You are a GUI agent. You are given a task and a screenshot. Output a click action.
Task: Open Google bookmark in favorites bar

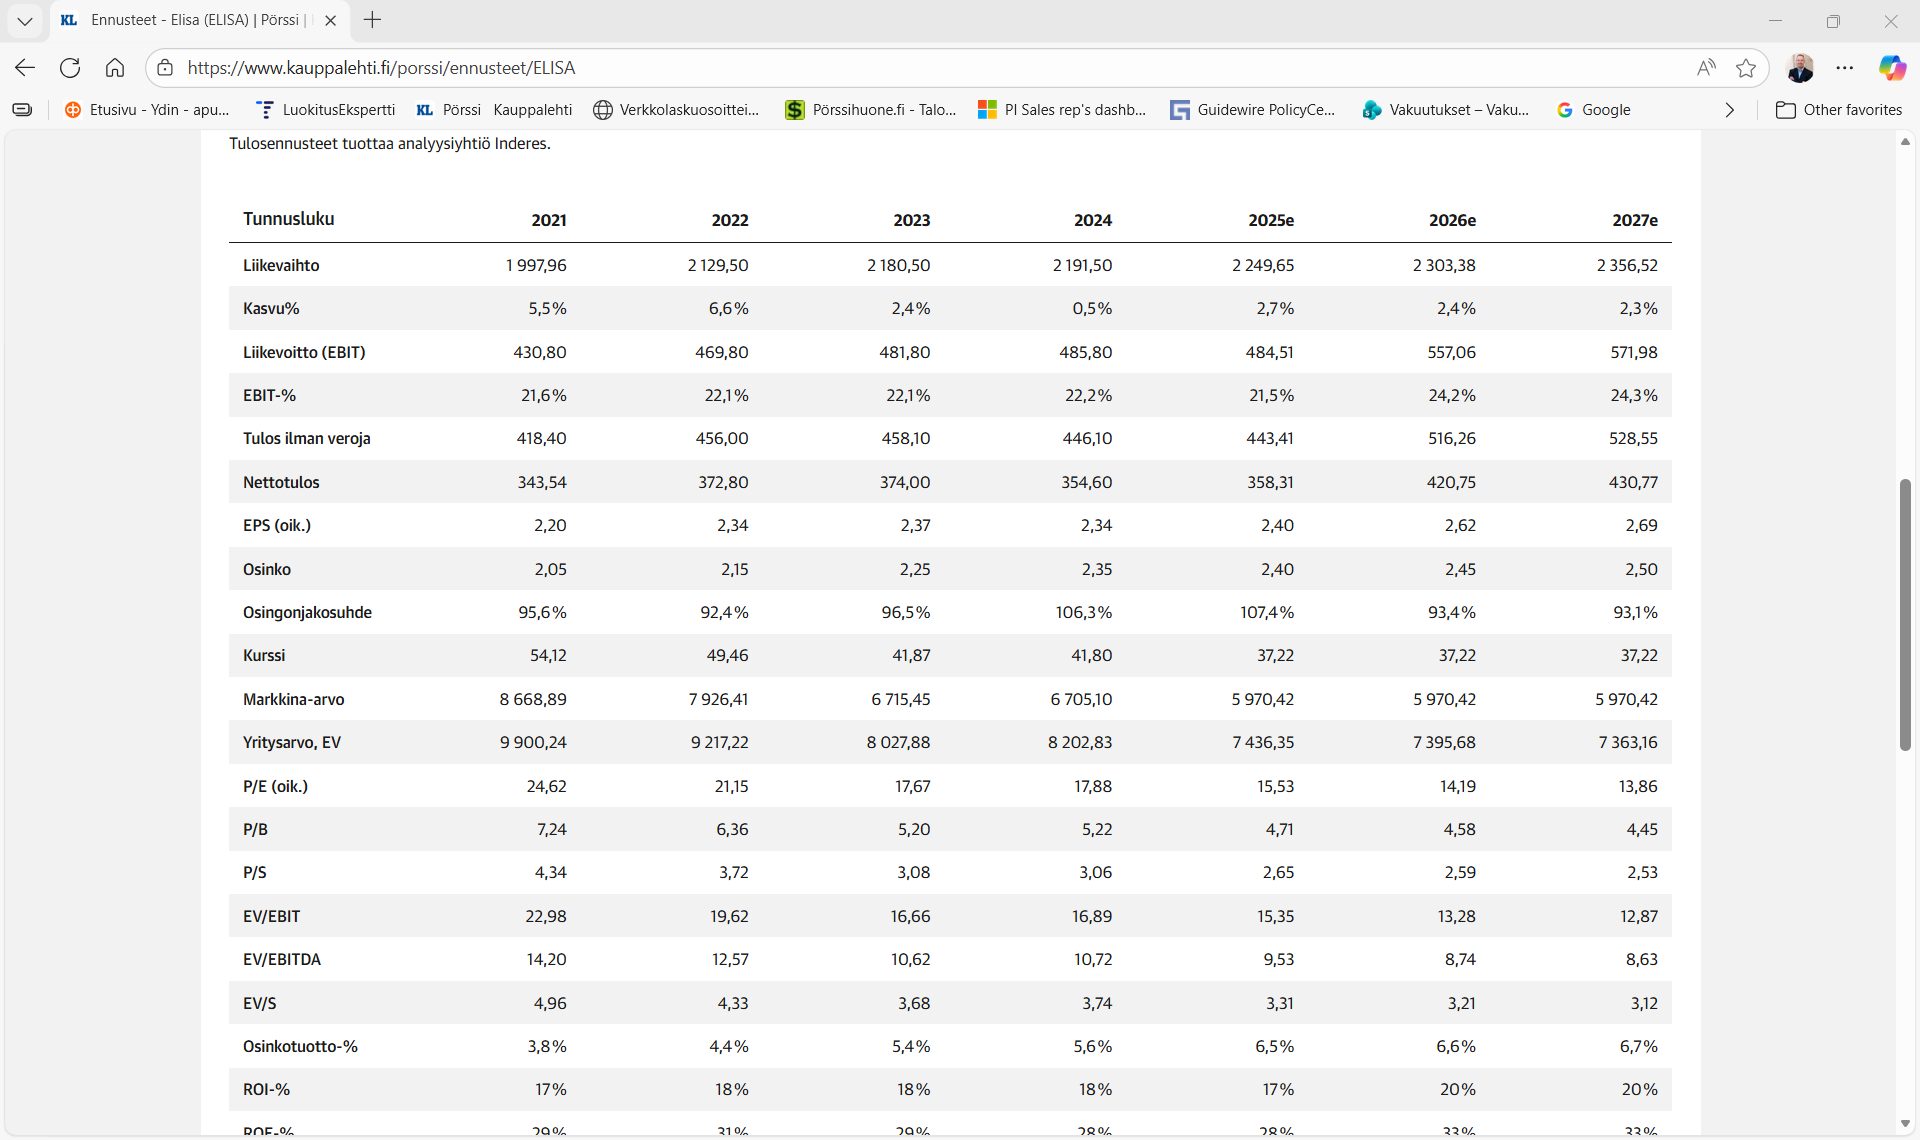coord(1594,110)
